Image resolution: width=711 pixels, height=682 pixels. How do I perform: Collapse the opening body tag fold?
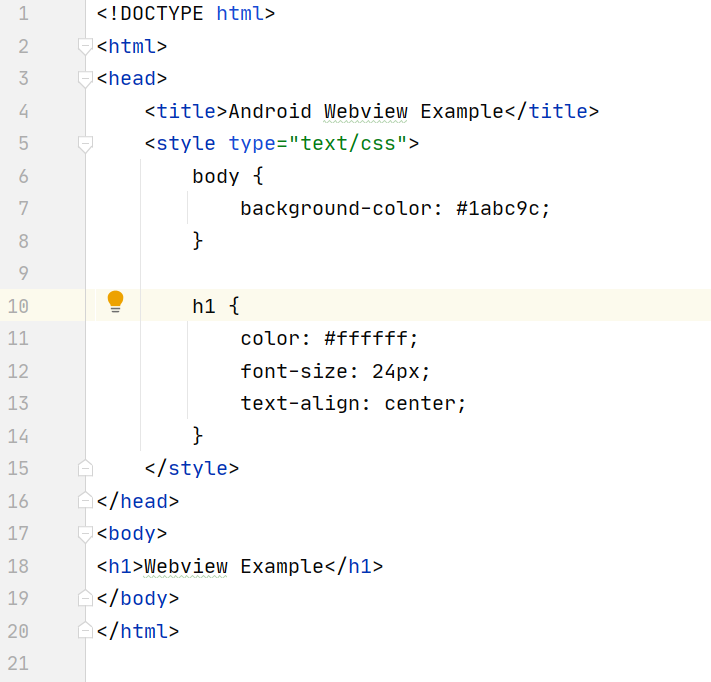(x=85, y=533)
